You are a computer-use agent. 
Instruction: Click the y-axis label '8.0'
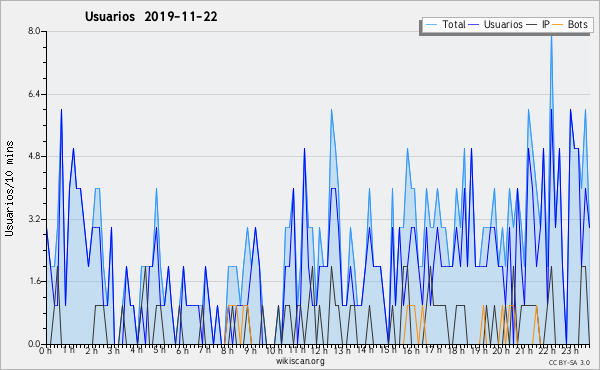tap(34, 31)
